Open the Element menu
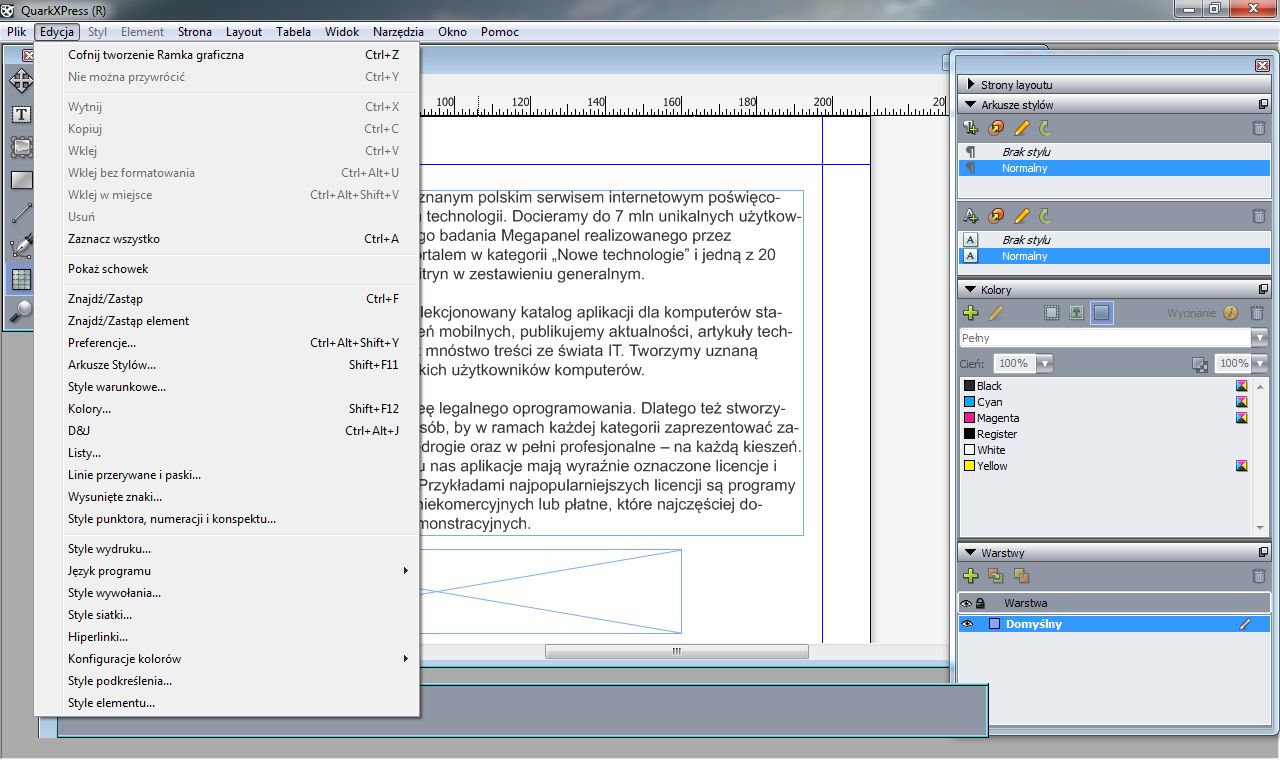 pos(142,32)
